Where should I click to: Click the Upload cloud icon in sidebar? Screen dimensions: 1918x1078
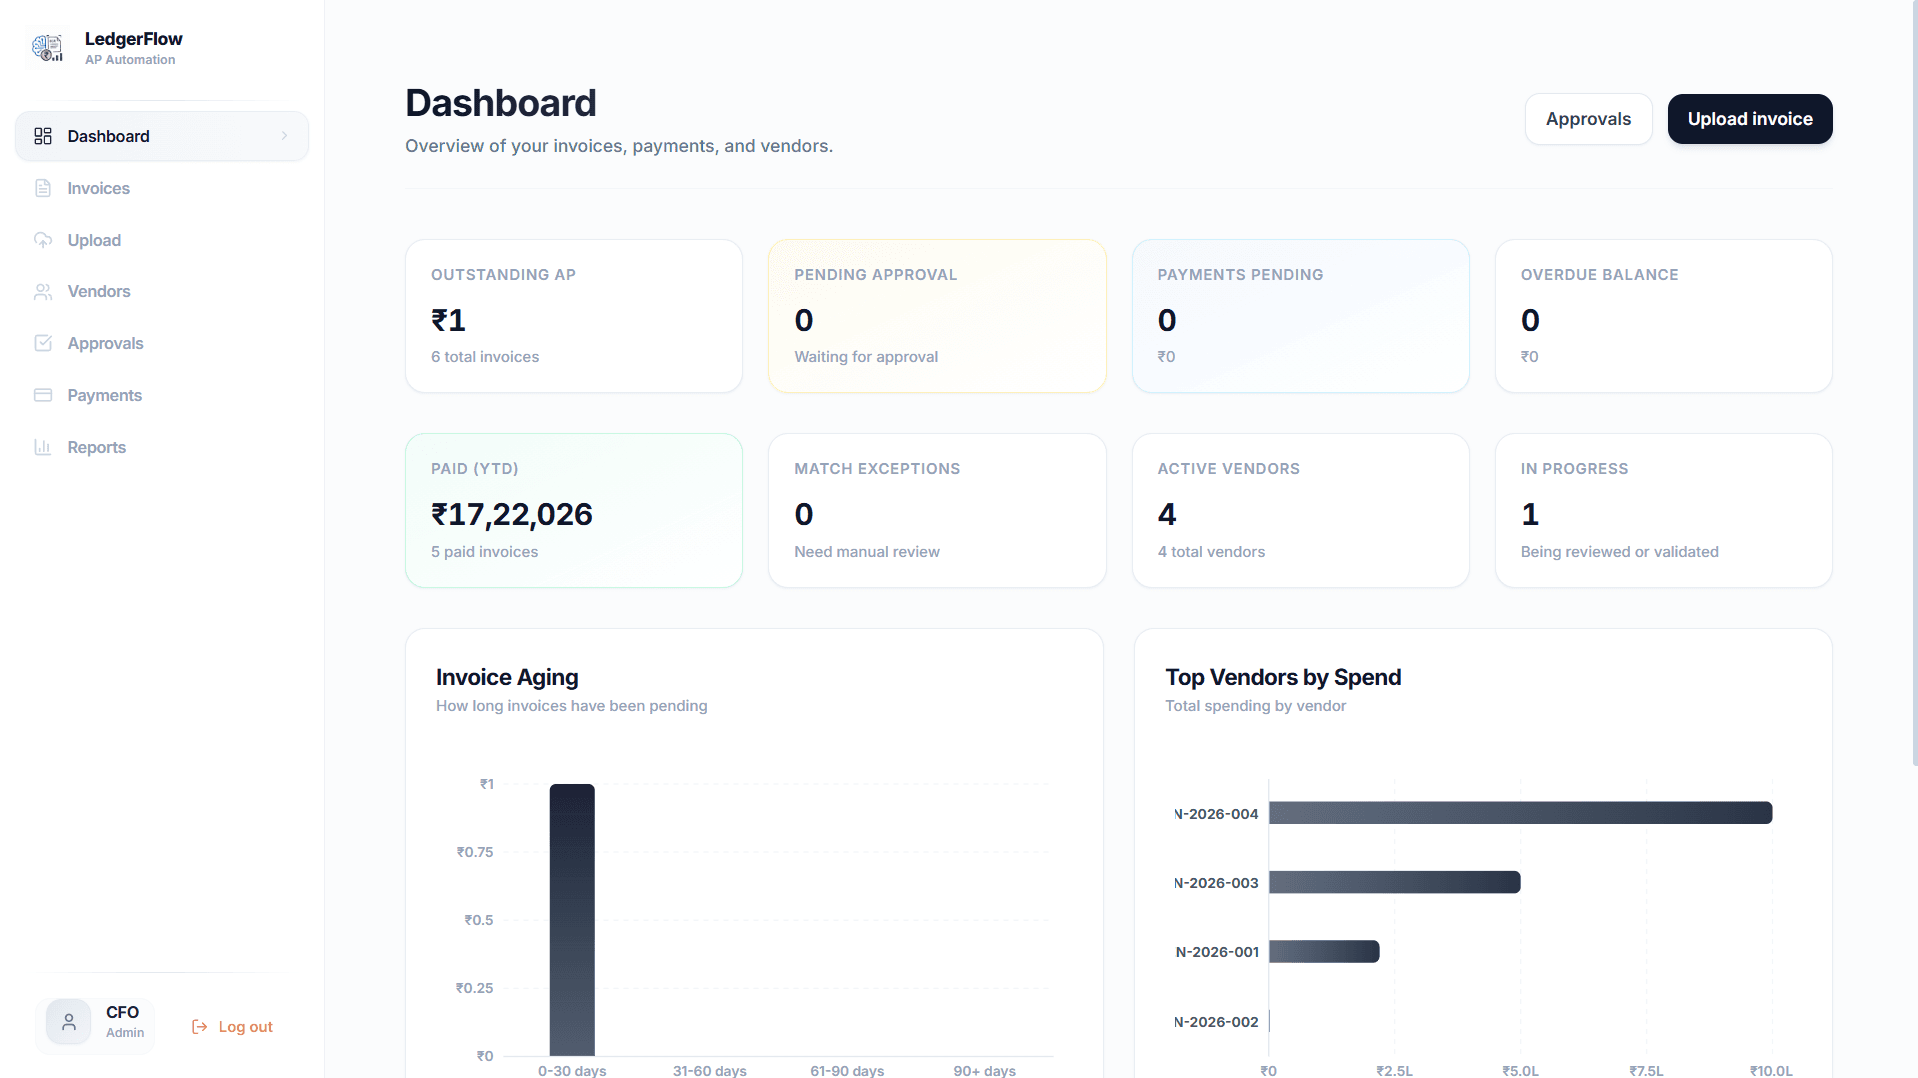[43, 240]
